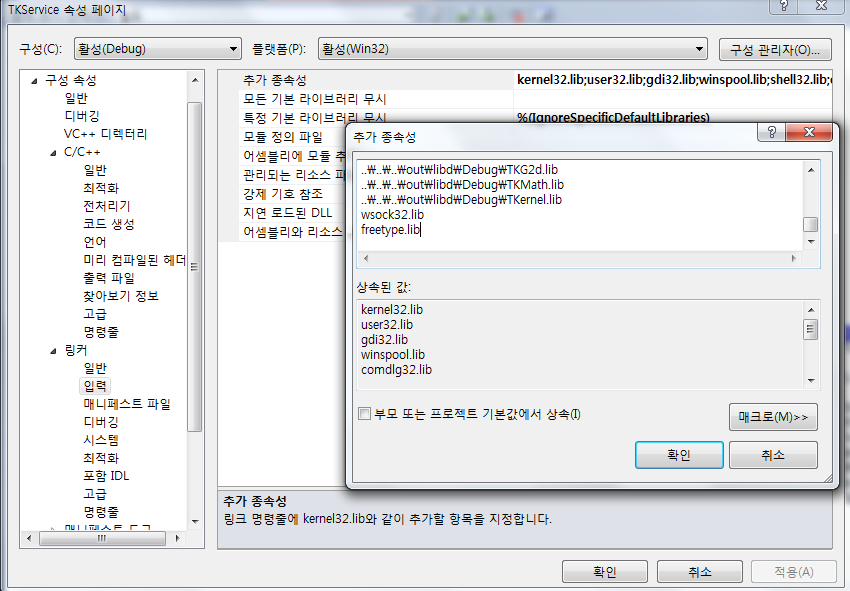Confirm with 확인 in 추가 종속성 dialog
Image resolution: width=850 pixels, height=591 pixels.
coord(679,454)
